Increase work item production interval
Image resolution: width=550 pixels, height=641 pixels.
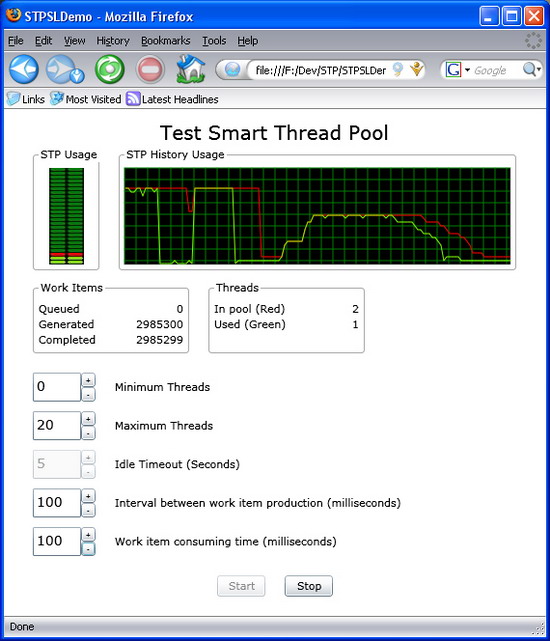click(88, 496)
